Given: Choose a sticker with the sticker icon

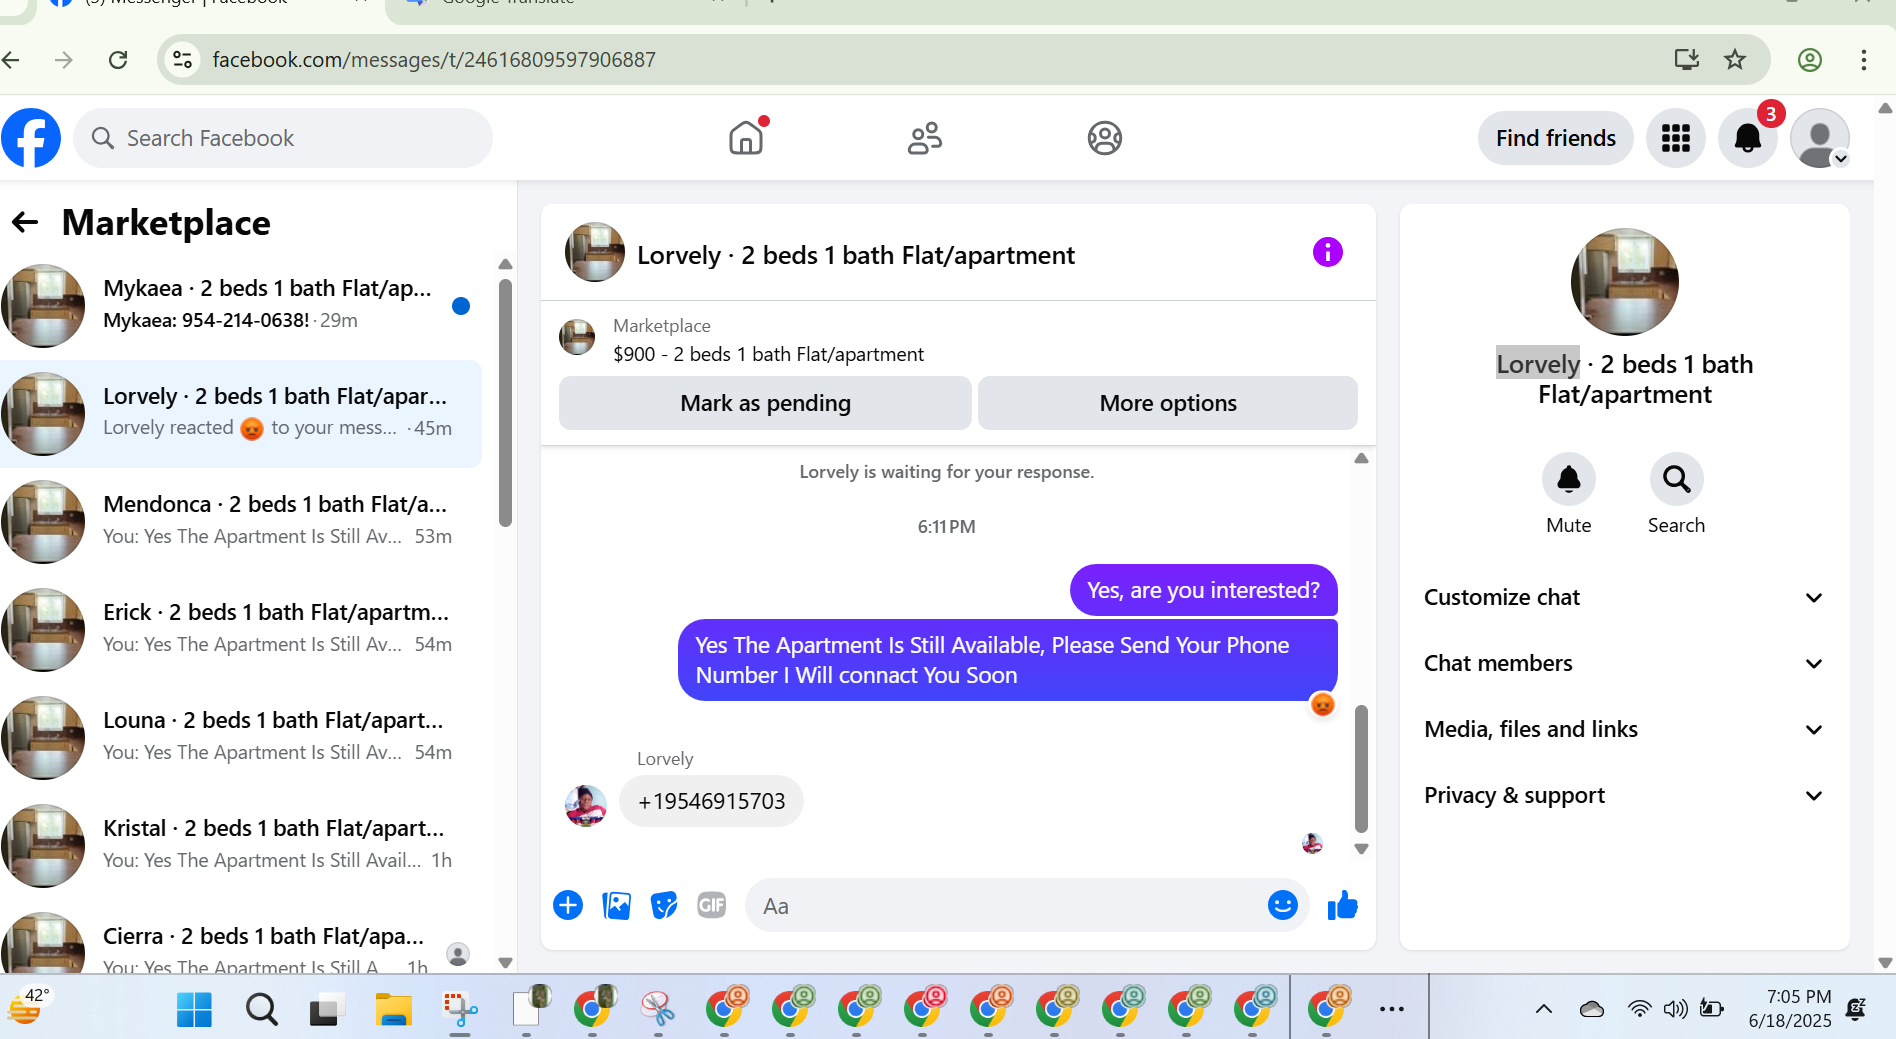Looking at the screenshot, I should 664,905.
